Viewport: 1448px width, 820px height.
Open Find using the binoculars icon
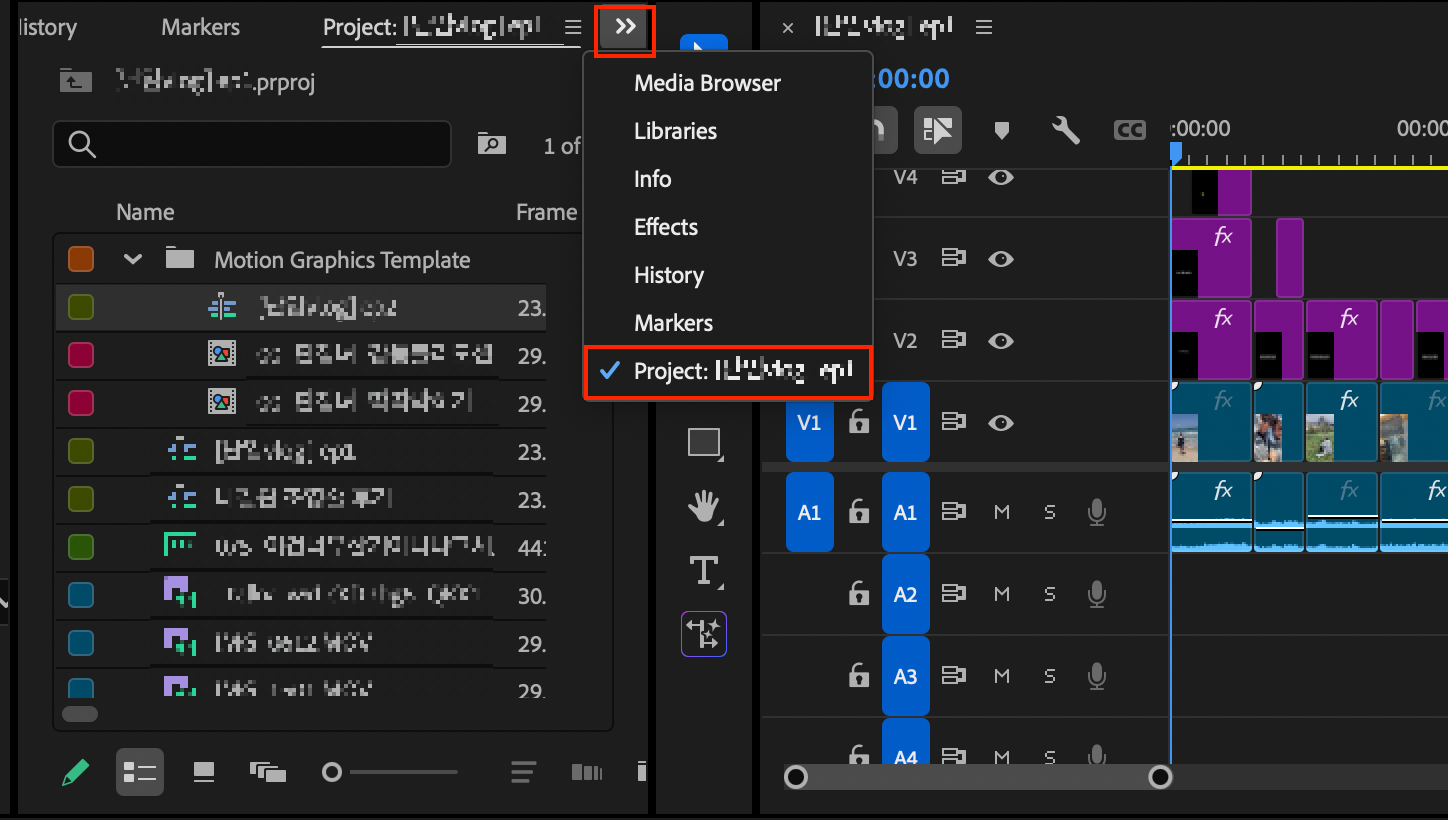click(491, 143)
